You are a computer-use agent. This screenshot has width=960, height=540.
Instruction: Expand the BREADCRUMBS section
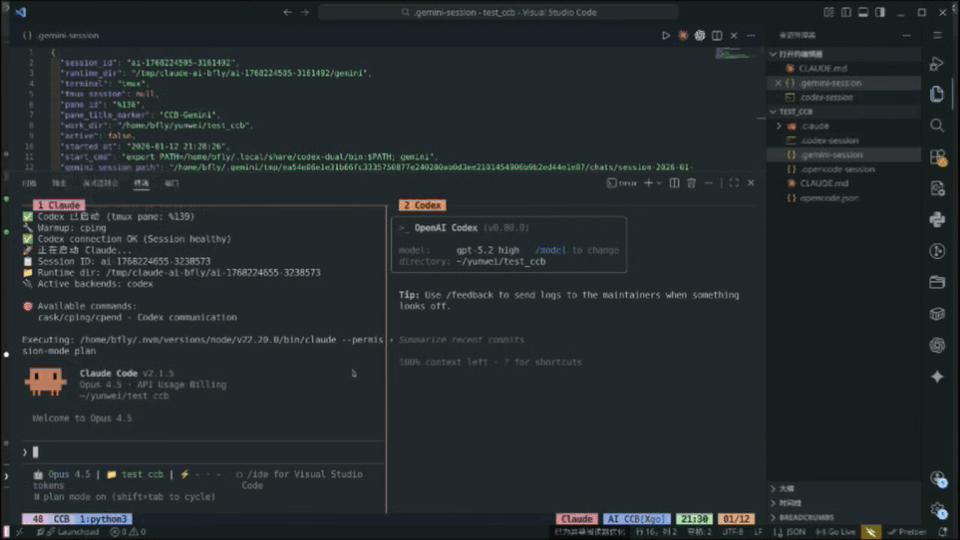click(845, 517)
